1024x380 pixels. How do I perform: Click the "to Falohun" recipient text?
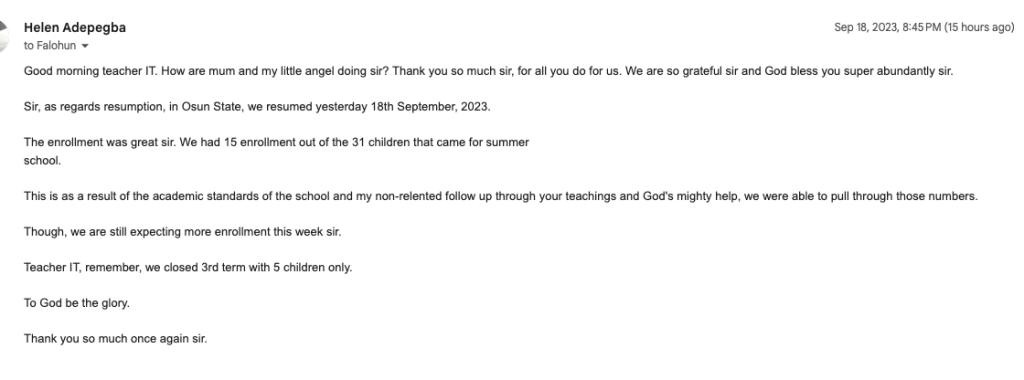tap(50, 46)
